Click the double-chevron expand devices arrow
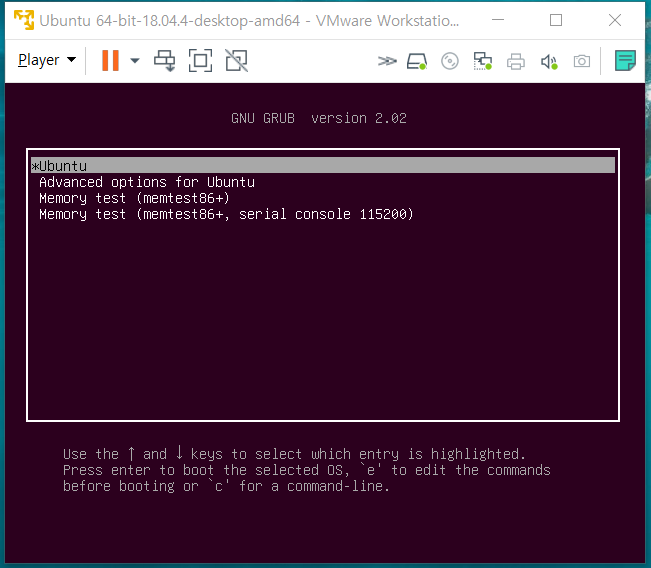Image resolution: width=651 pixels, height=568 pixels. click(387, 61)
